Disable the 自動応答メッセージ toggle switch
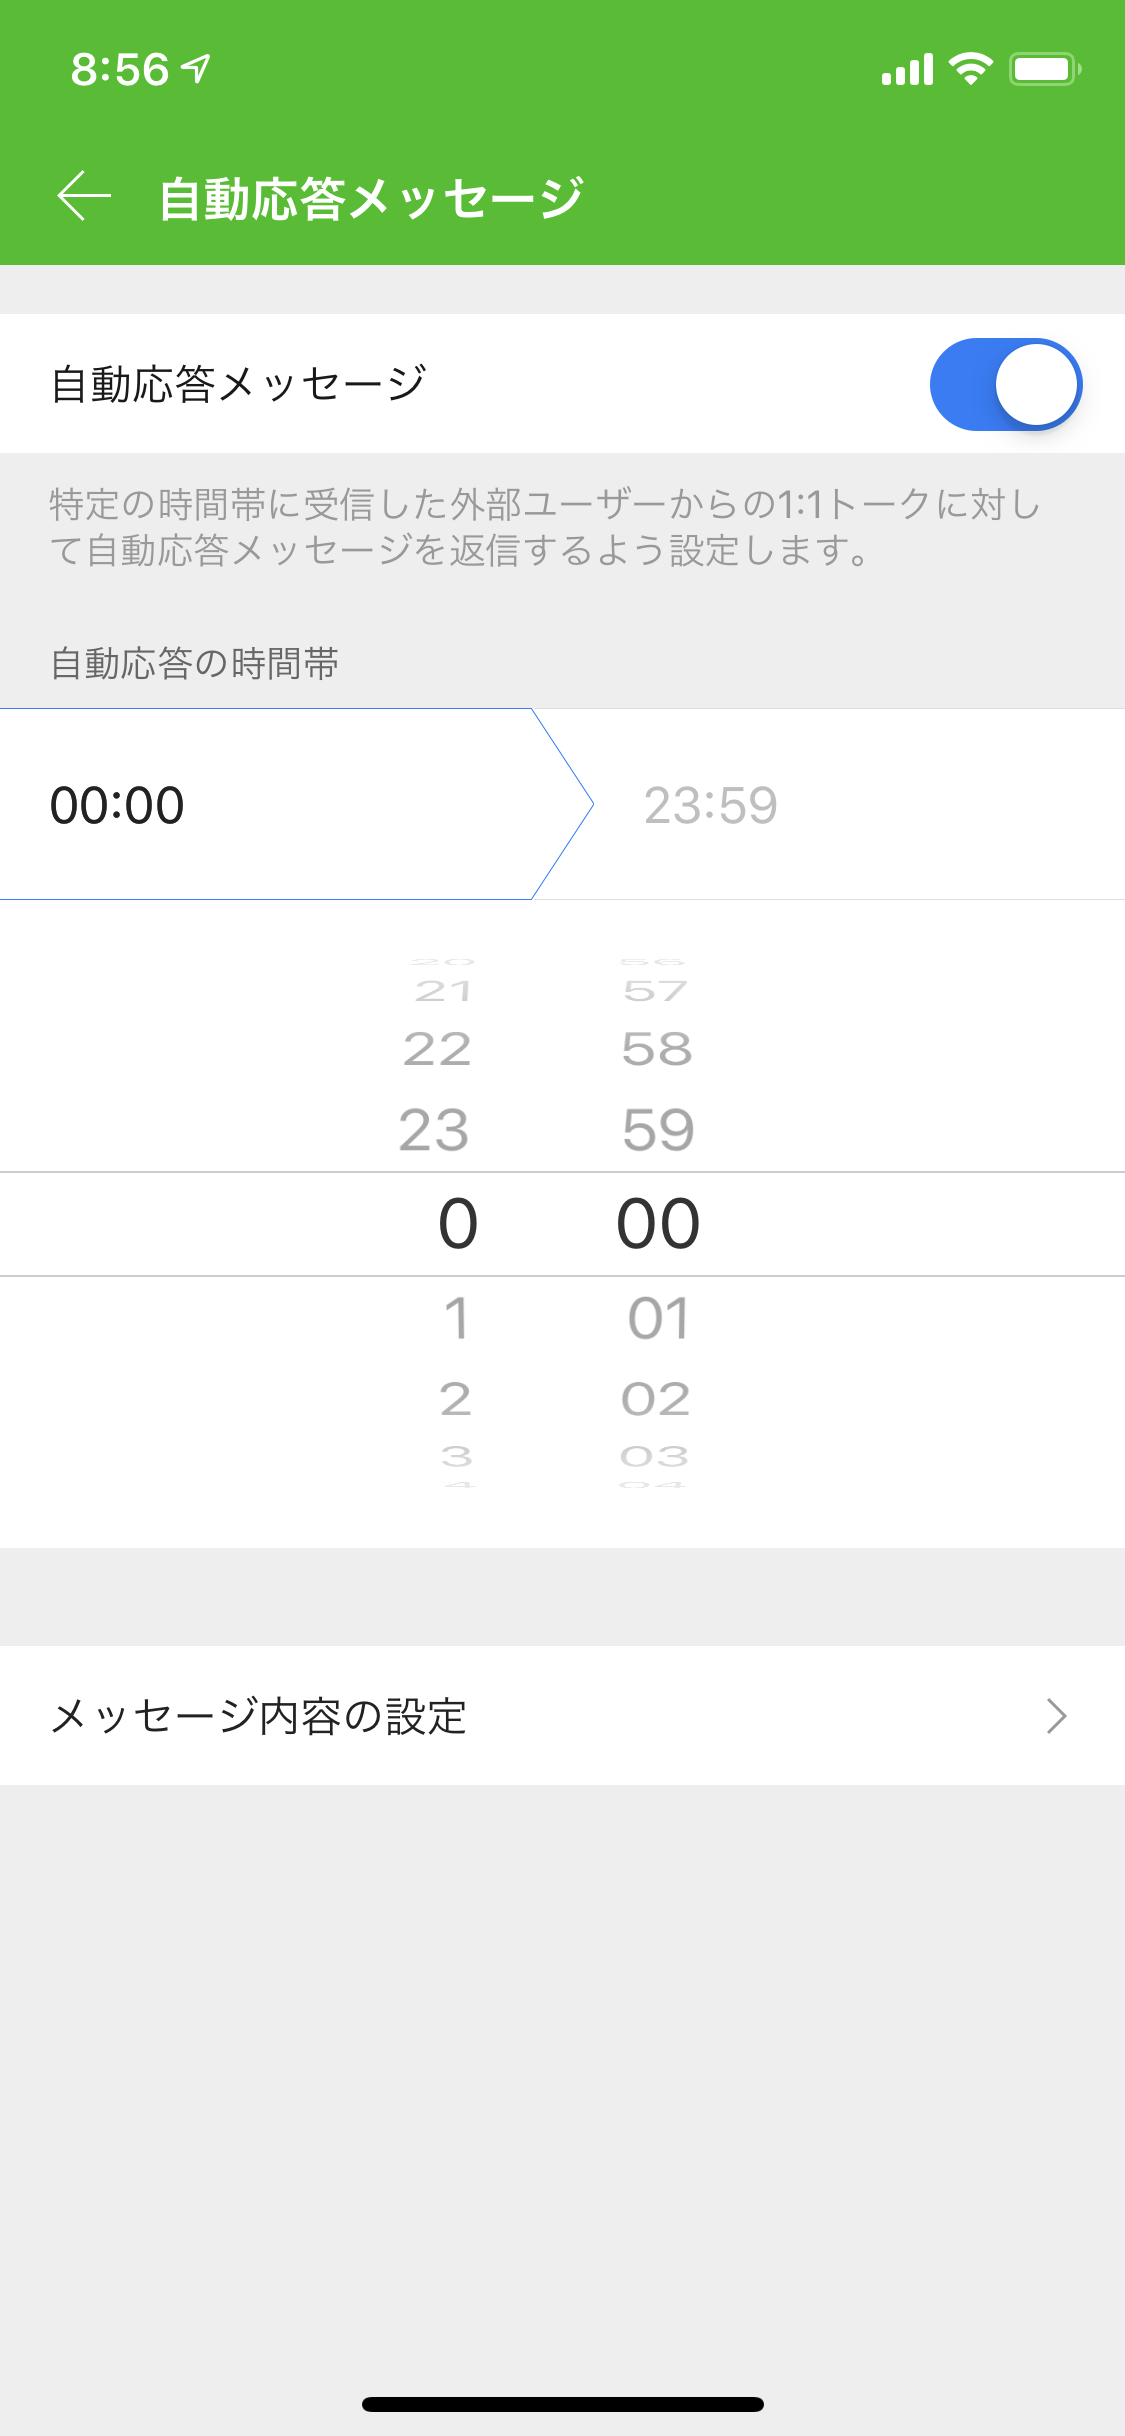The width and height of the screenshot is (1125, 2436). click(1005, 385)
